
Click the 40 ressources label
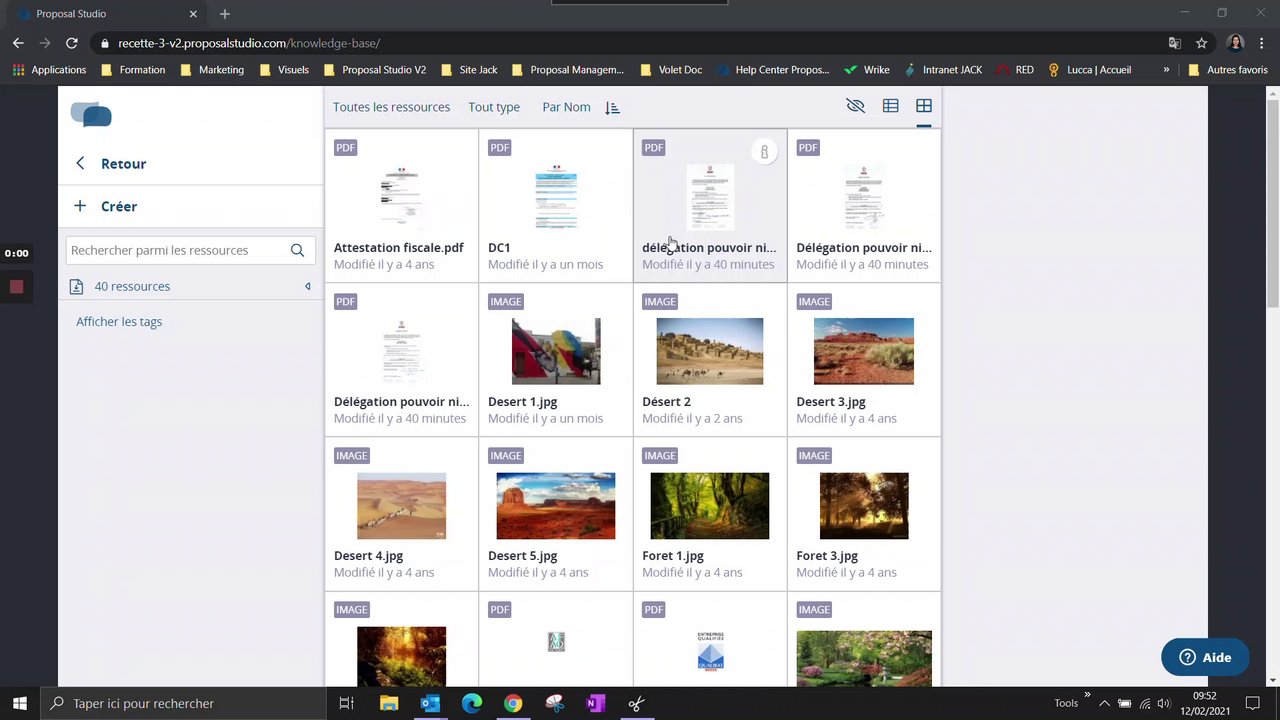(x=132, y=286)
